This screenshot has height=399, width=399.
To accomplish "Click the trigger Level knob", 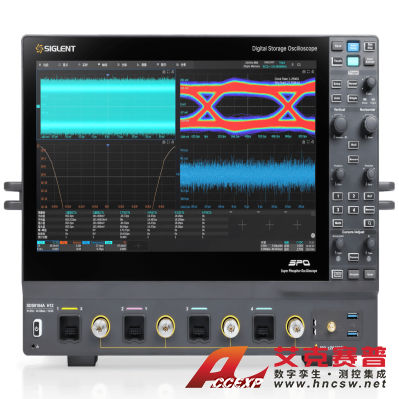I will [x=369, y=83].
